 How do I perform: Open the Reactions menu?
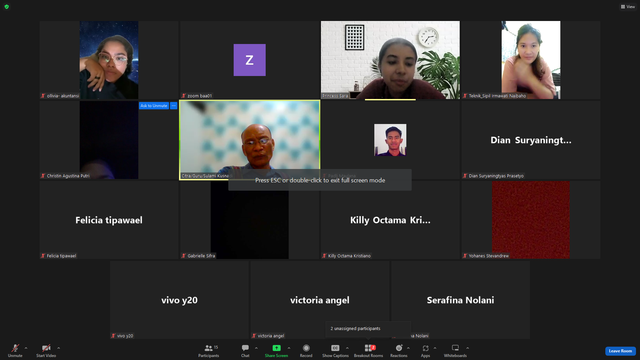point(399,350)
